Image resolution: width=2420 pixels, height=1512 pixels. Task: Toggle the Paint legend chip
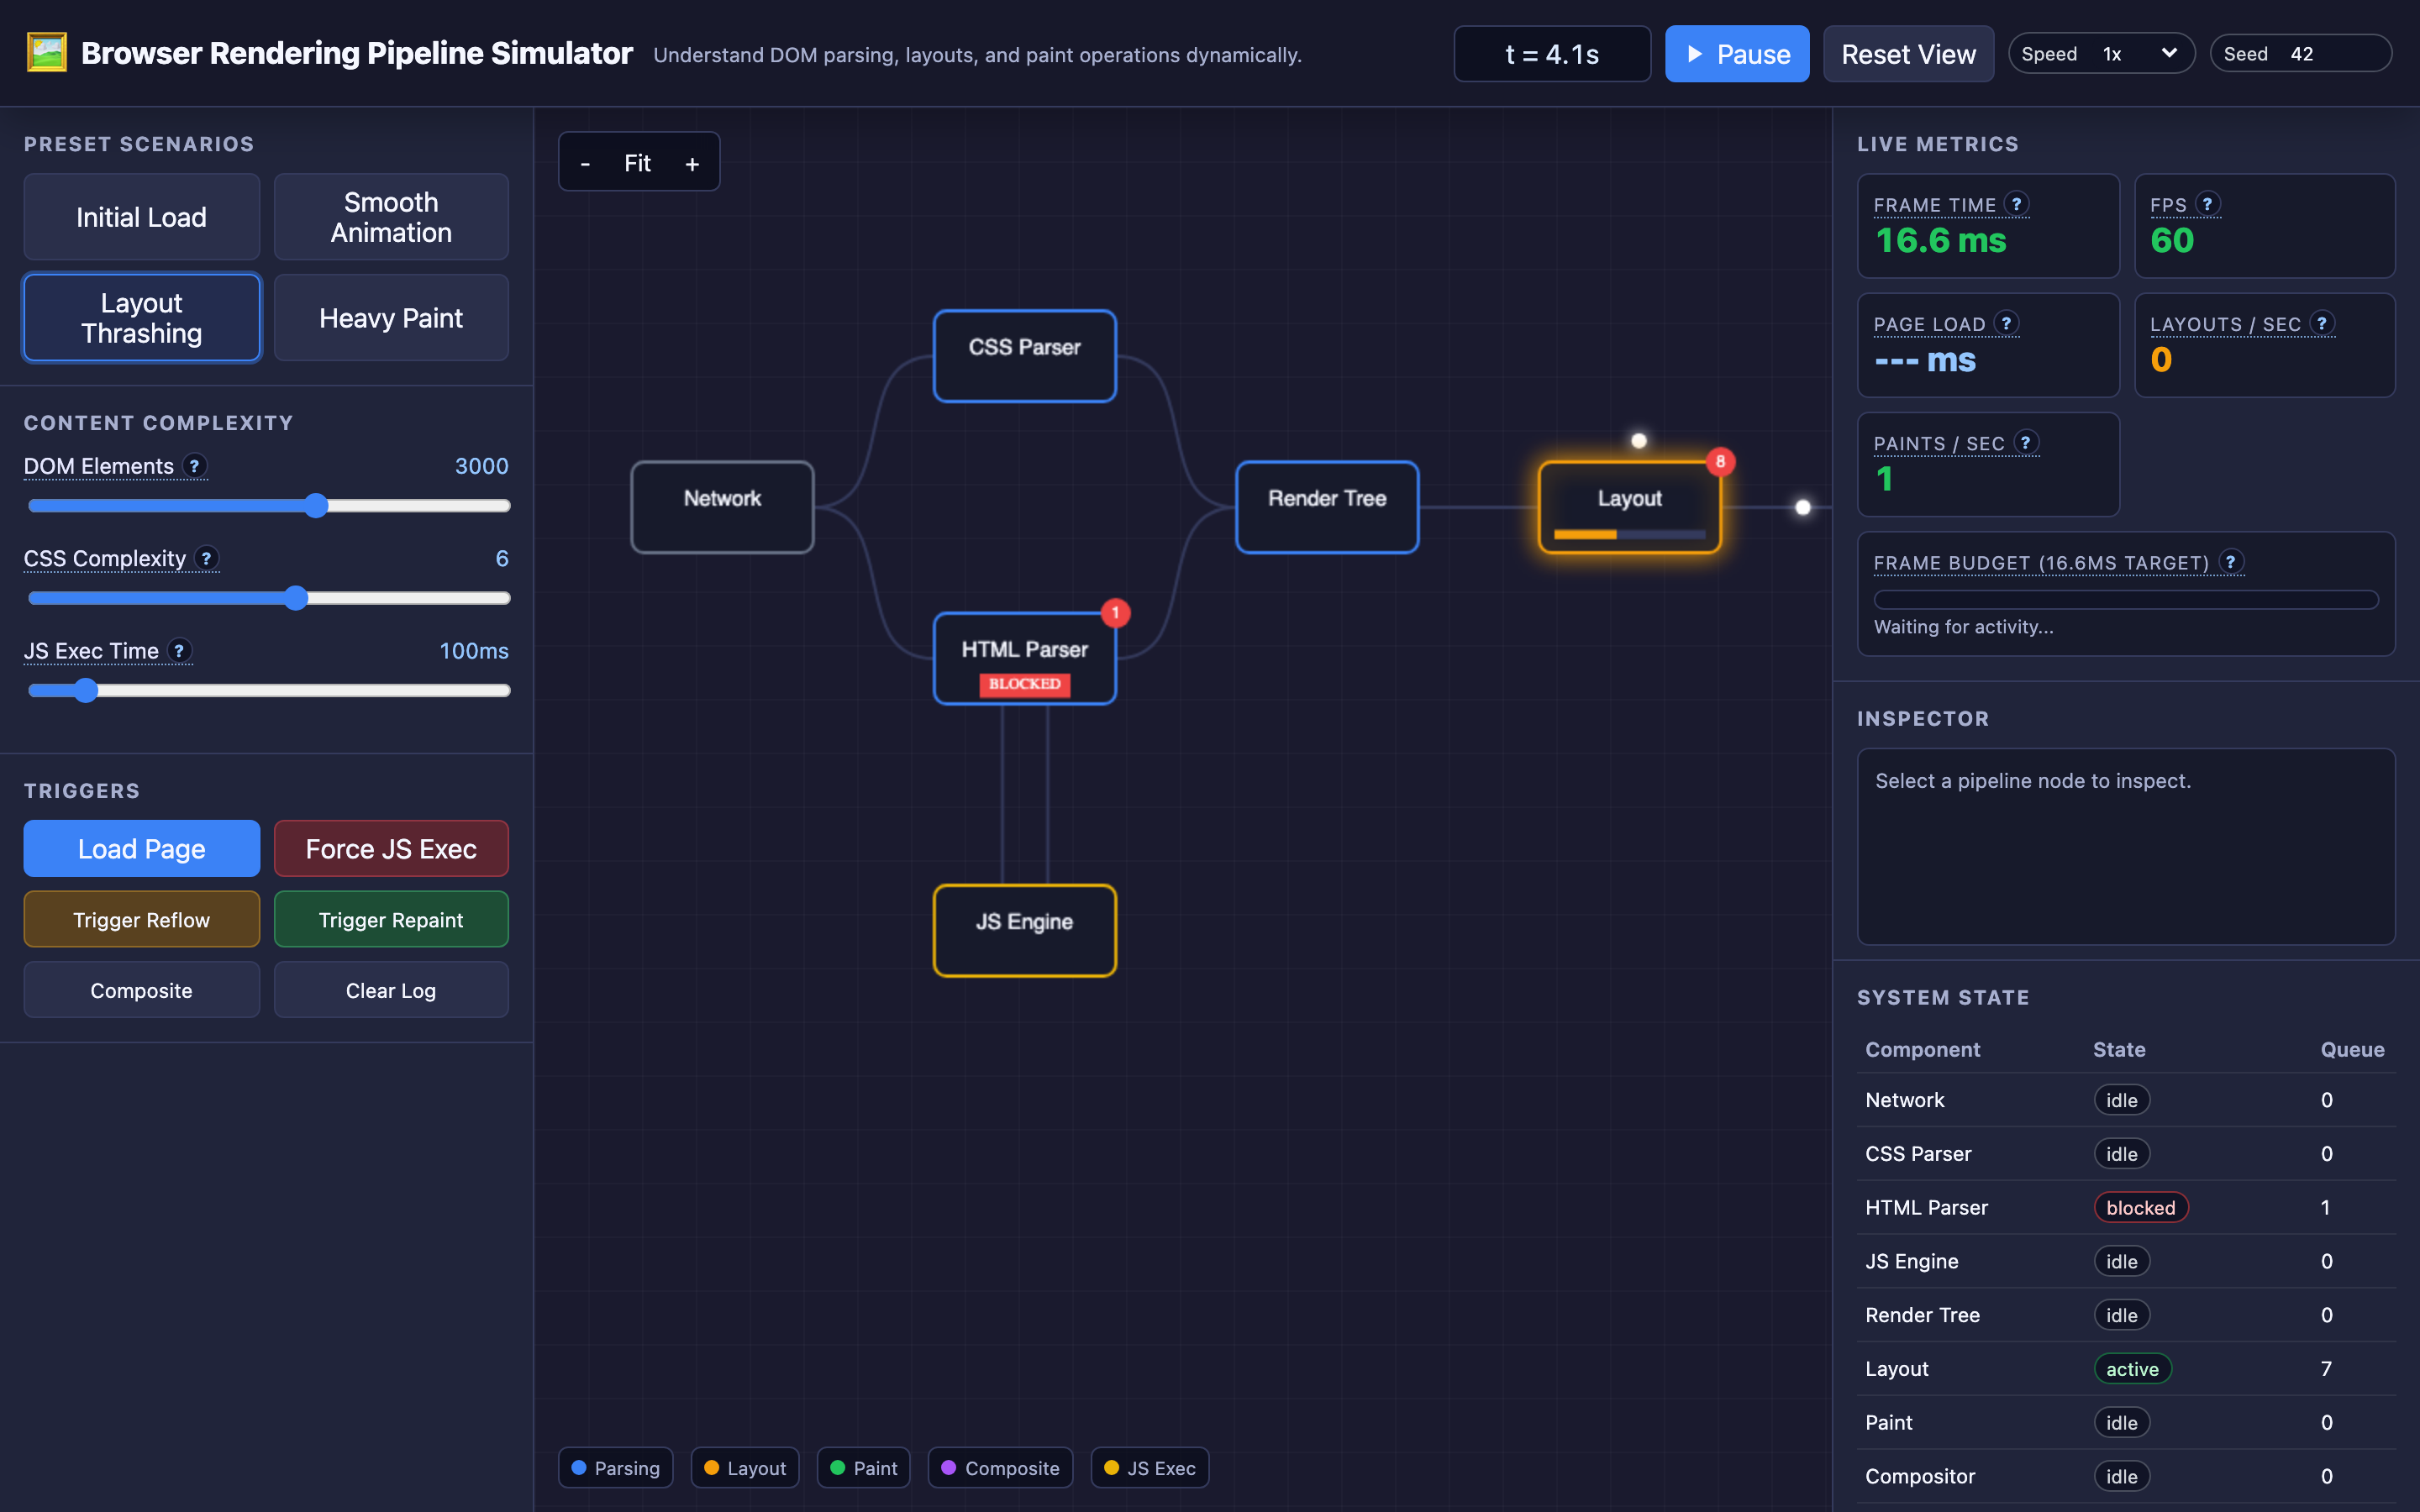[864, 1468]
